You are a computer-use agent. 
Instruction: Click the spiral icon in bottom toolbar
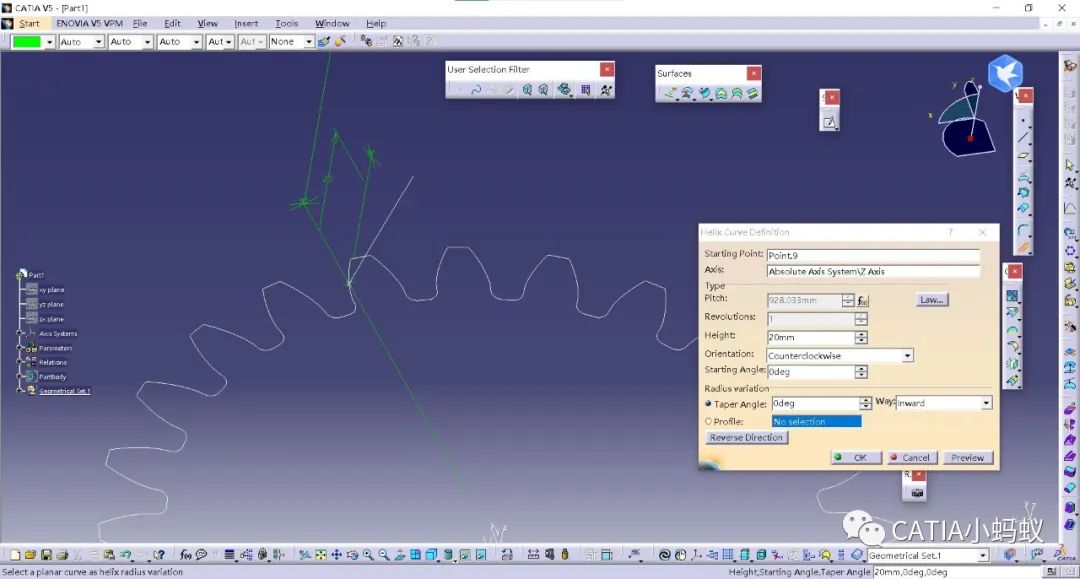point(664,555)
